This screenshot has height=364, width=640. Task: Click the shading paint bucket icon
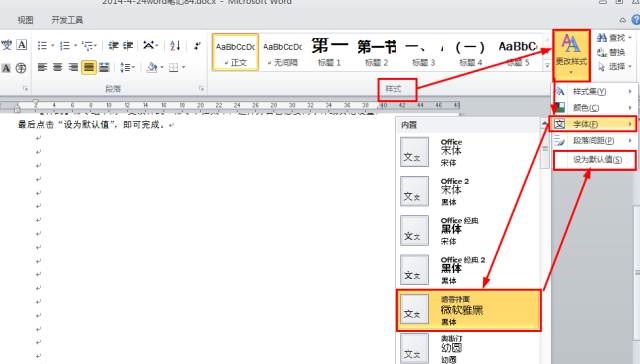tap(152, 67)
